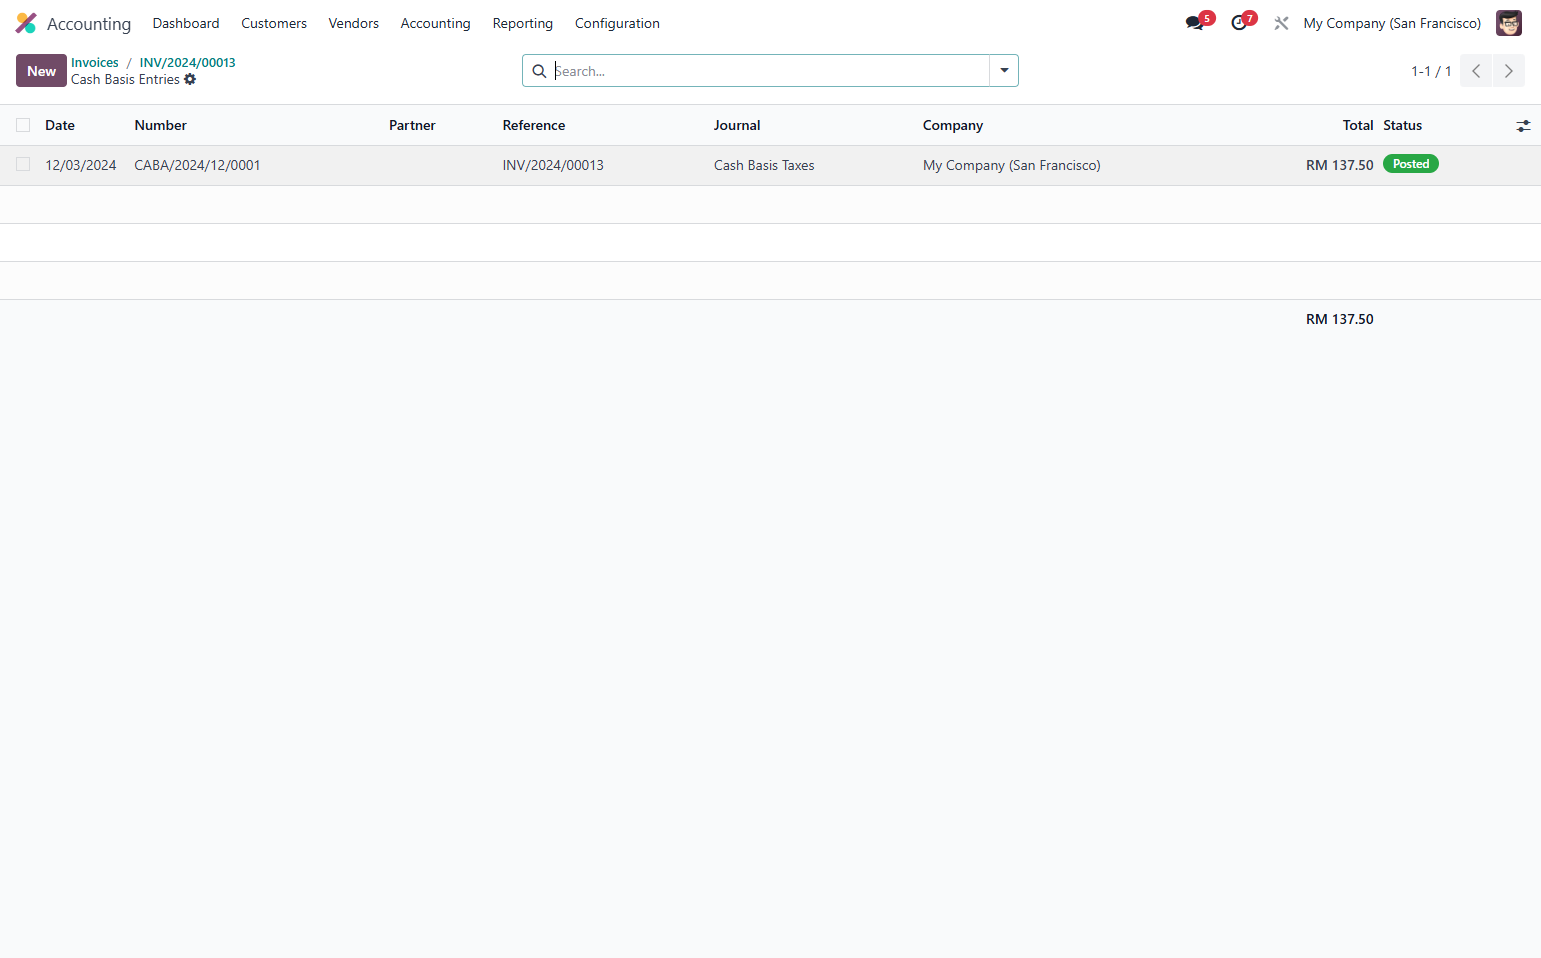
Task: Open the Reporting menu
Action: tap(523, 23)
